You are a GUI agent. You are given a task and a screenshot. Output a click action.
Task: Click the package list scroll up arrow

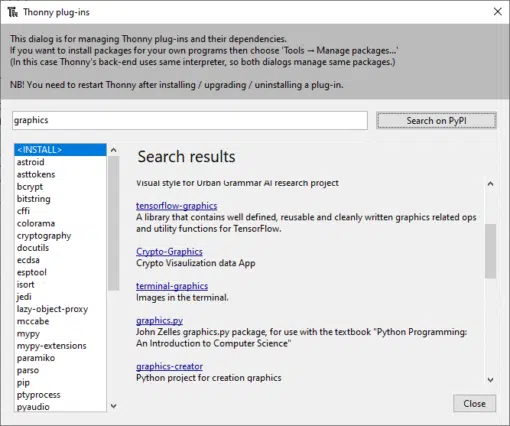point(113,150)
